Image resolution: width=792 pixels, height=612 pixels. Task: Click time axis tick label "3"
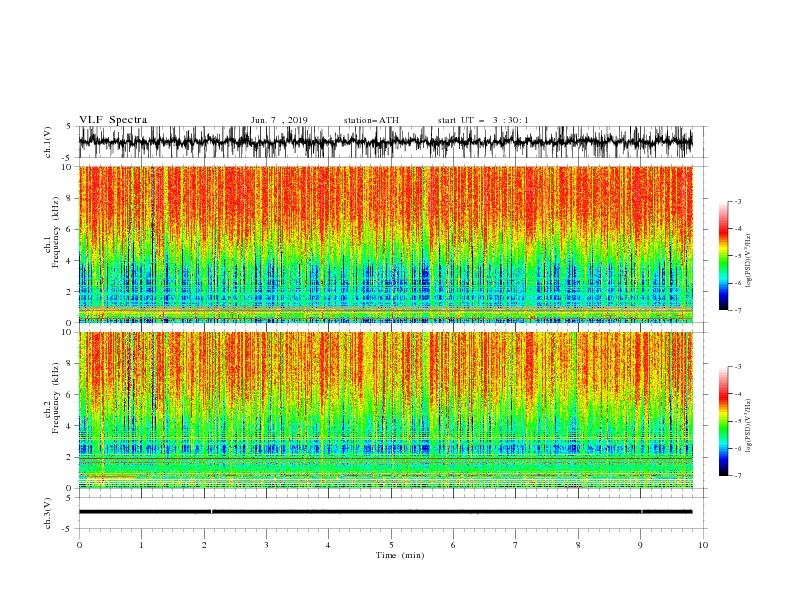pos(266,545)
